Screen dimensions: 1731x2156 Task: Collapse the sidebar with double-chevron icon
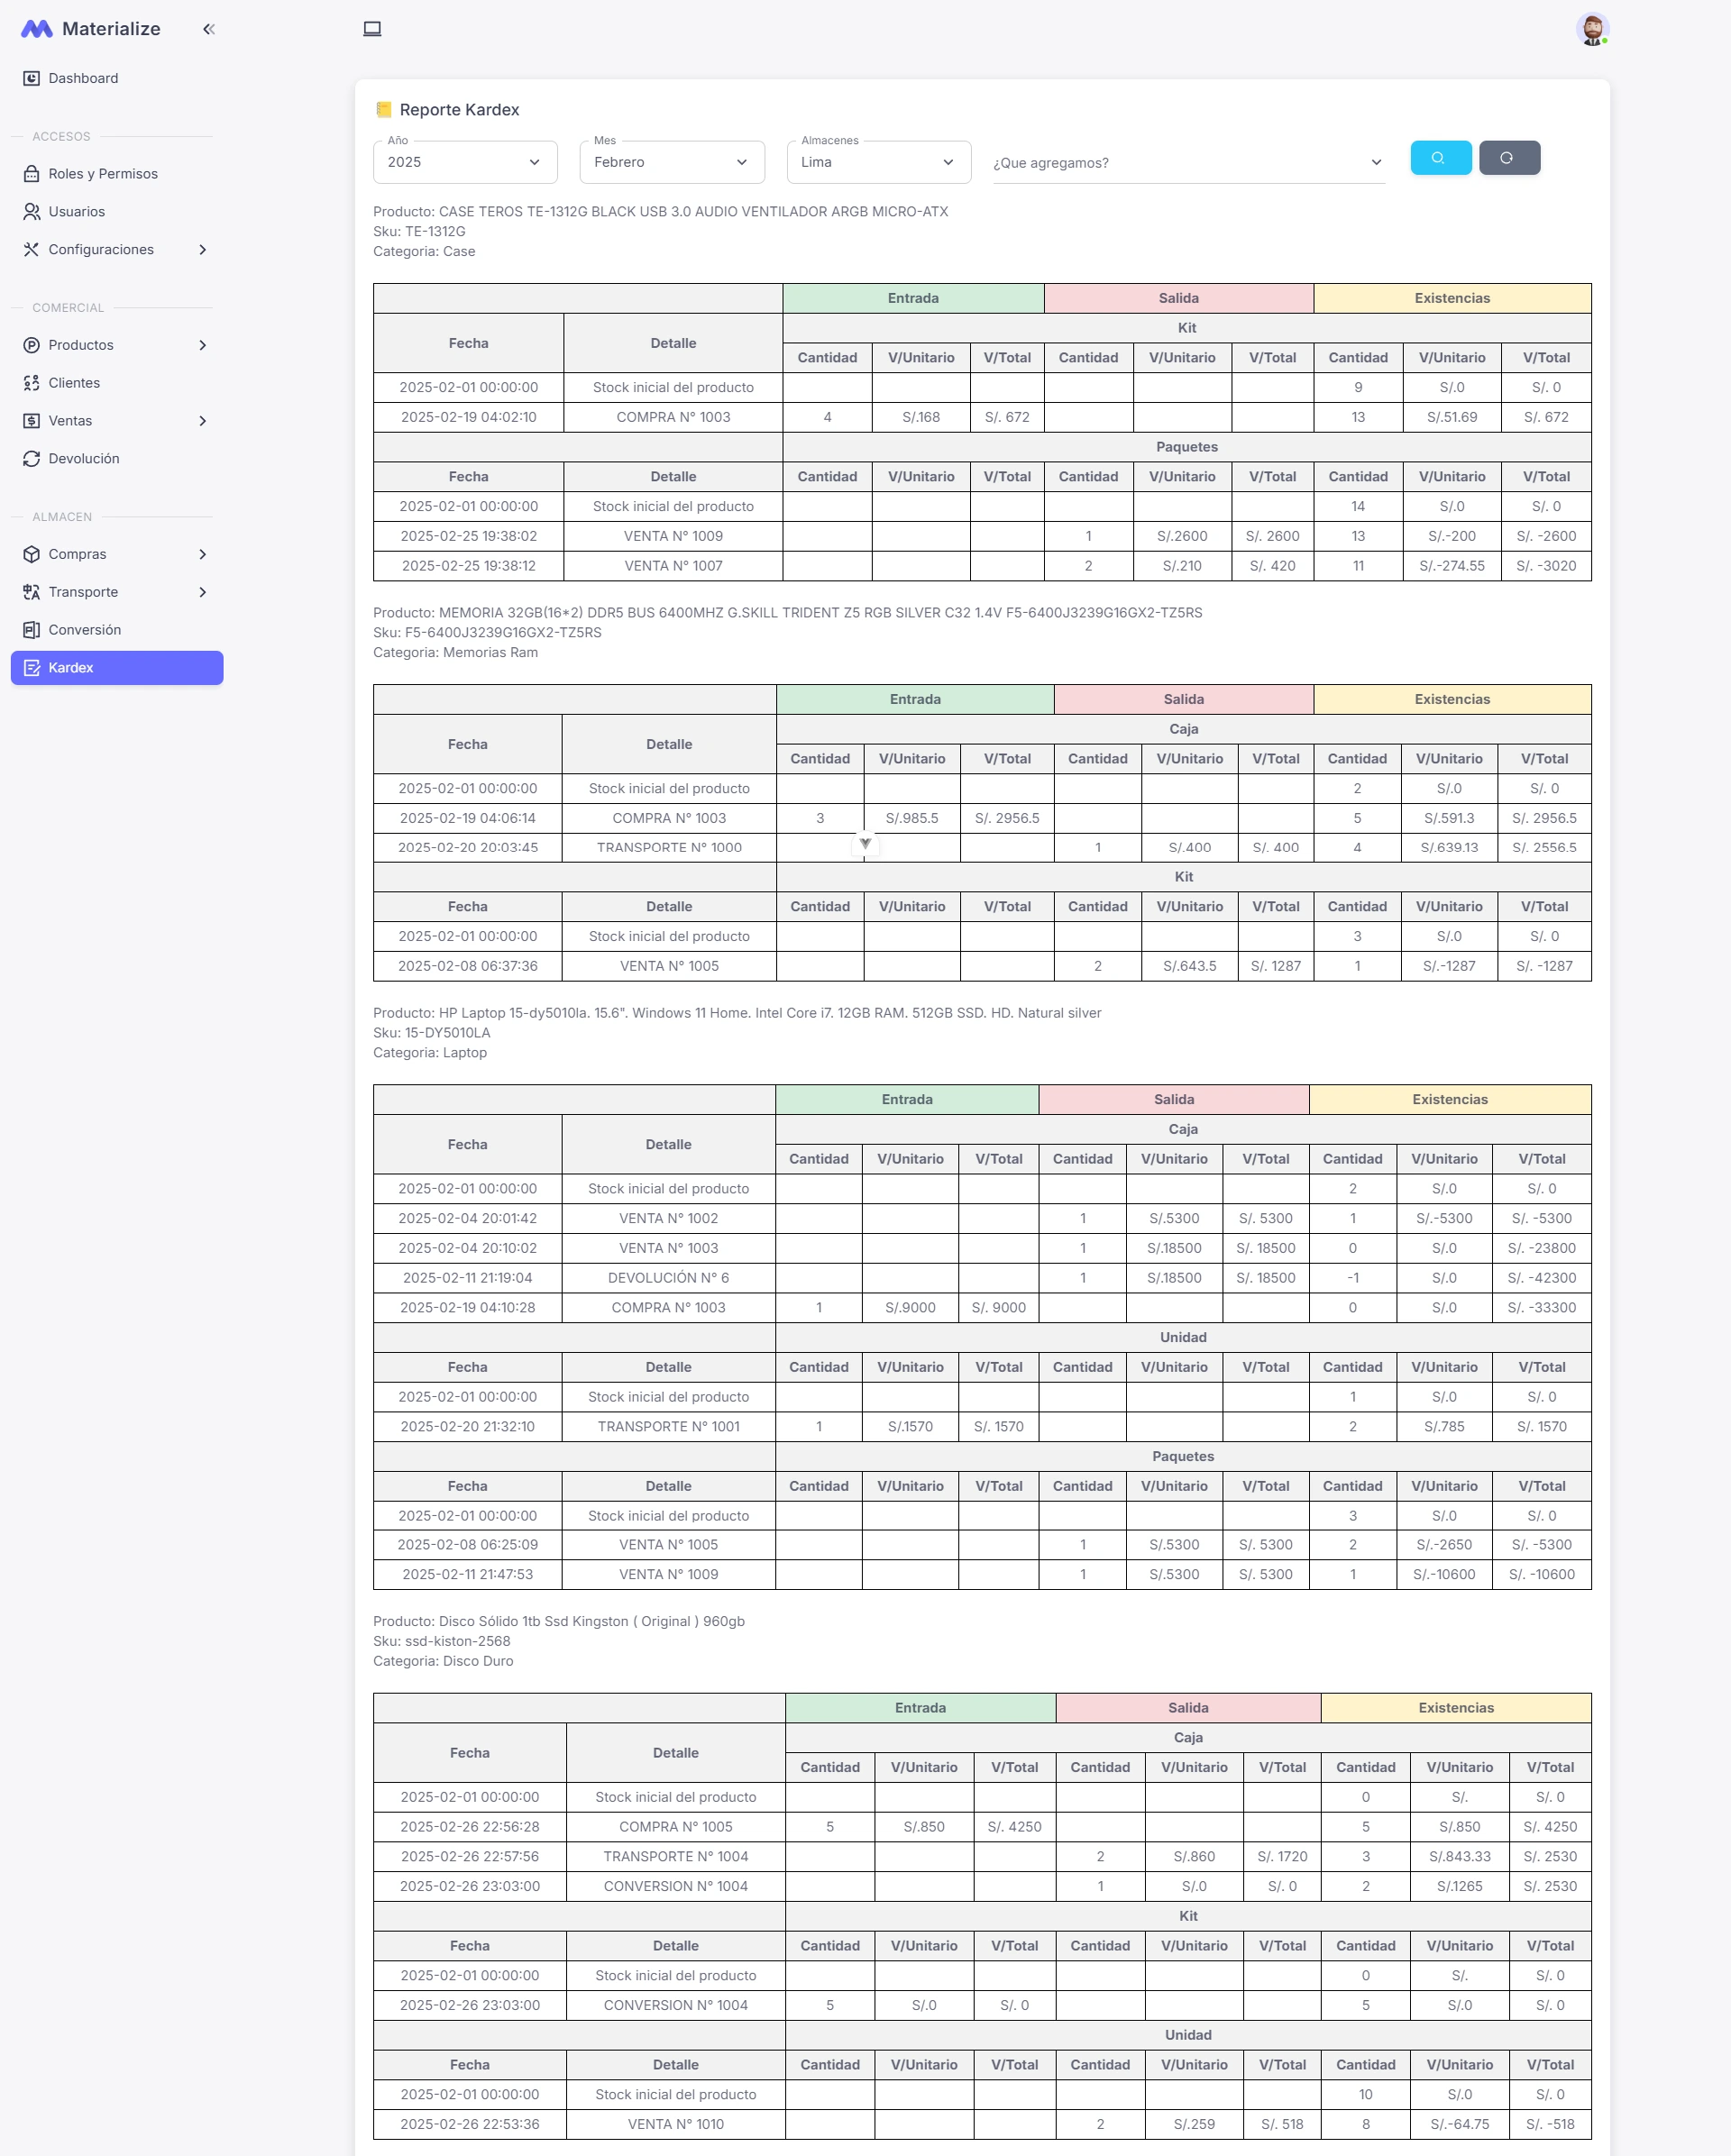[208, 29]
